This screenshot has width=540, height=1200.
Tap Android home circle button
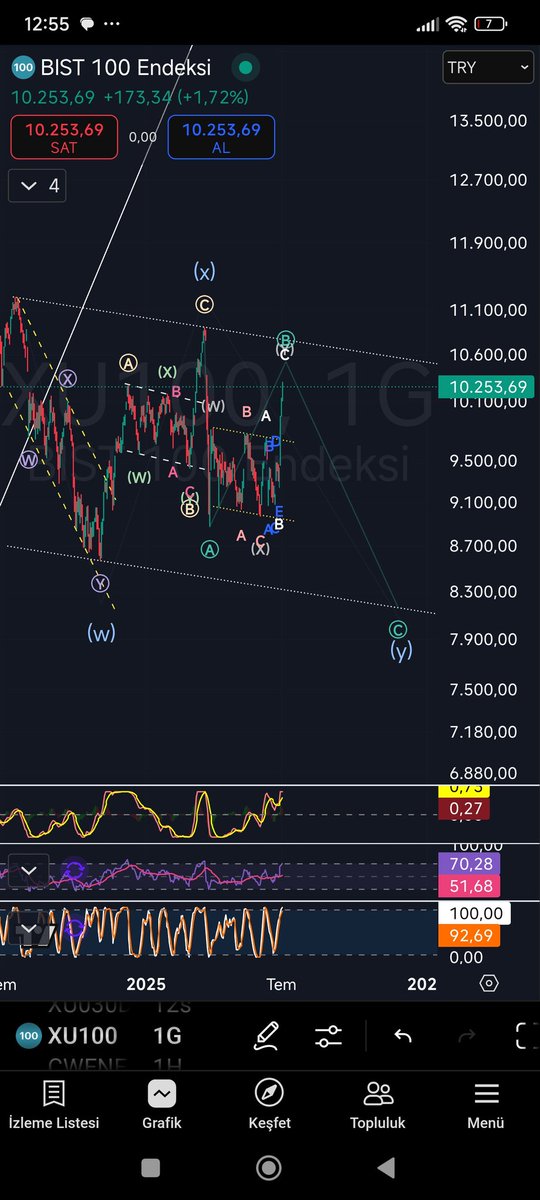269,1168
